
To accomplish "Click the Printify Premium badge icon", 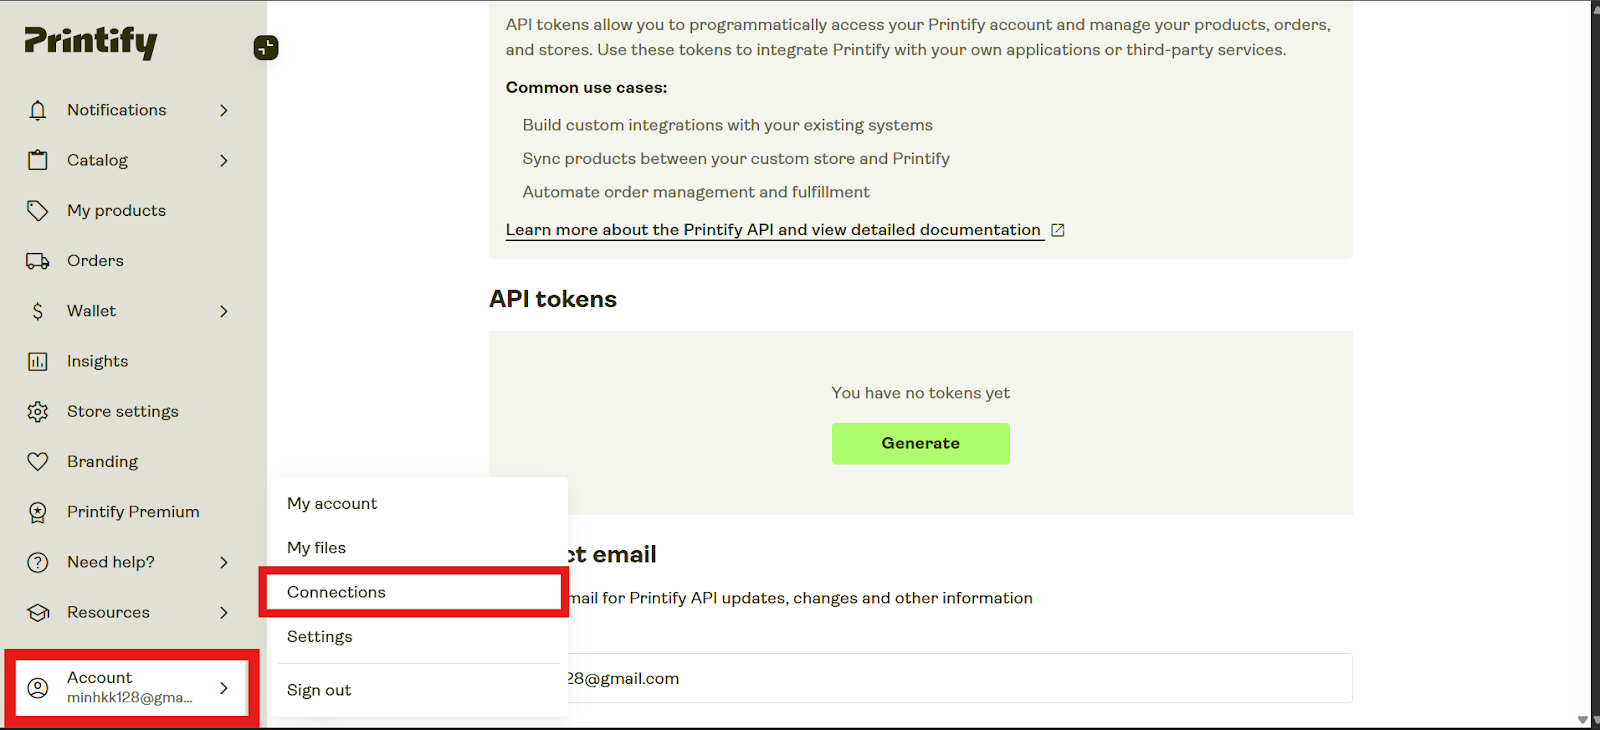I will (38, 512).
